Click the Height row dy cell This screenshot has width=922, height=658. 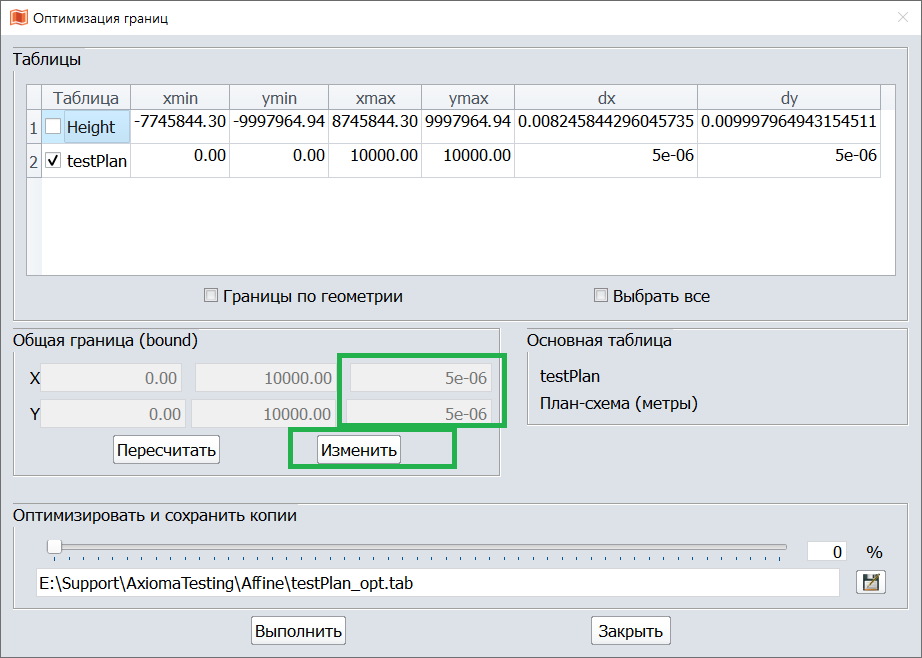(788, 122)
